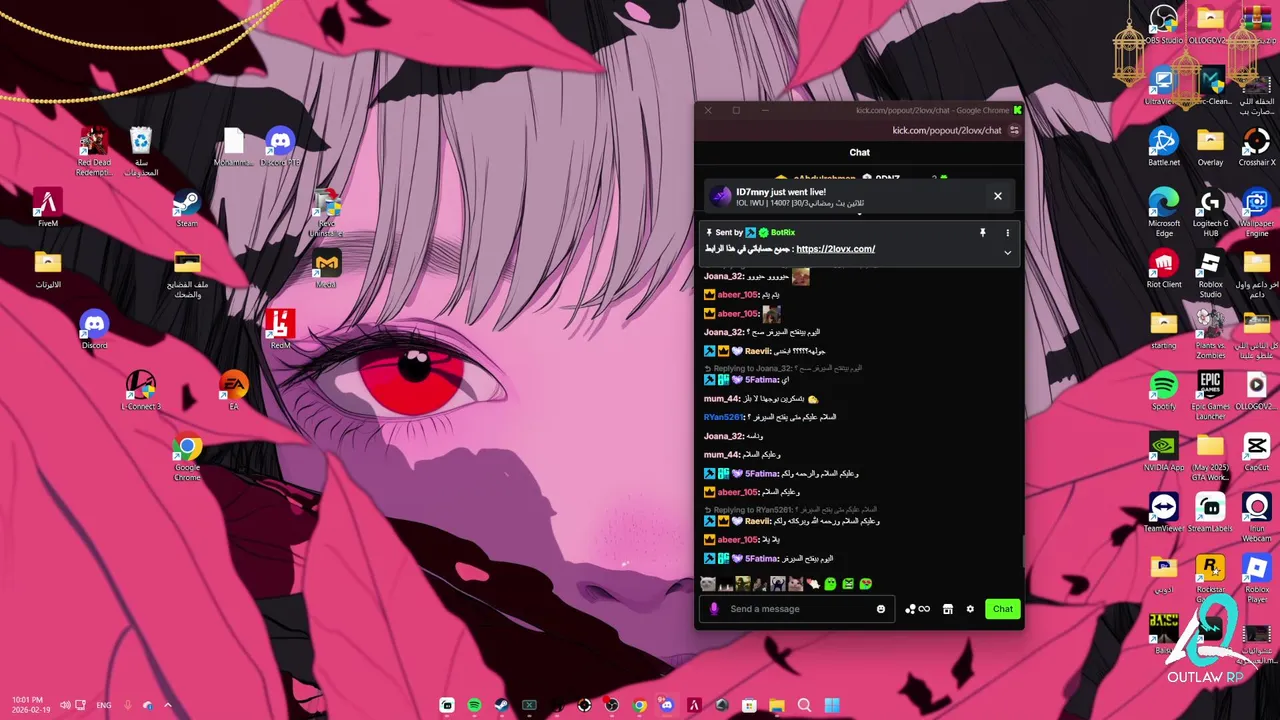Click the purple chat identity icon in input
The height and width of the screenshot is (720, 1280).
[714, 609]
